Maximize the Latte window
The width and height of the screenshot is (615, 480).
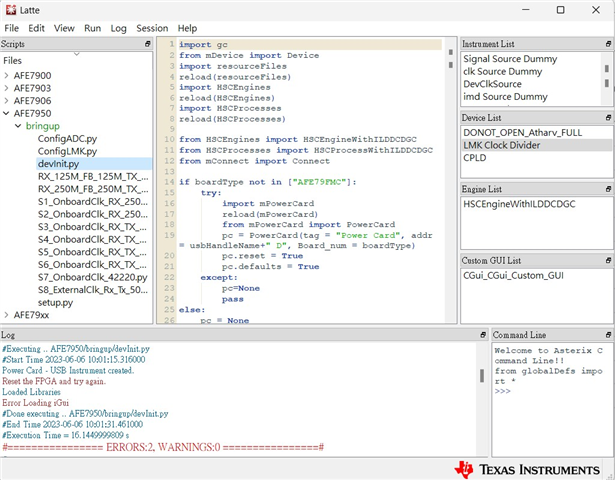tap(561, 10)
